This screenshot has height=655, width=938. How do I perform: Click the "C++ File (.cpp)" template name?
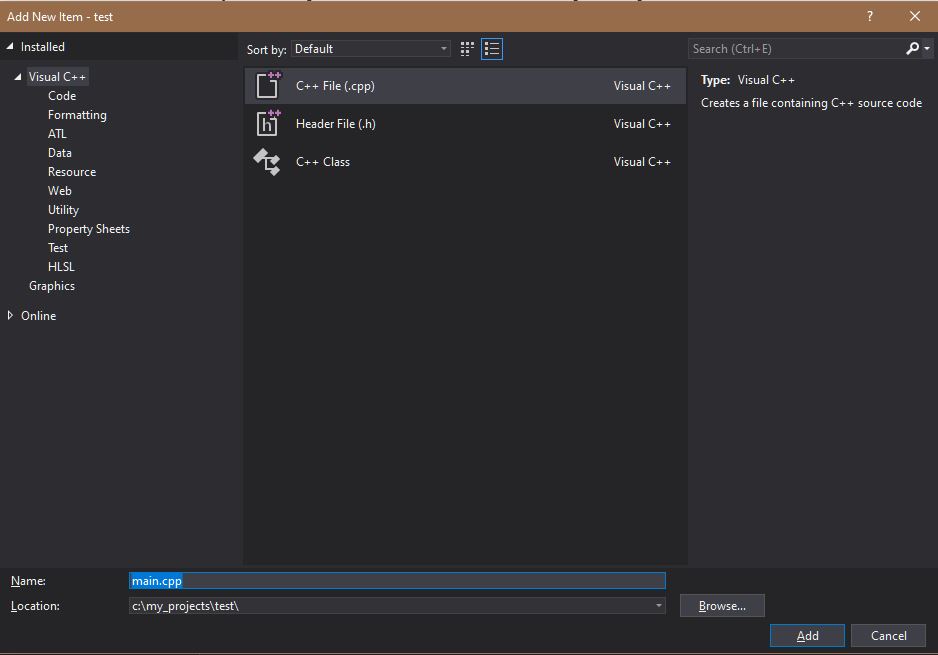335,86
